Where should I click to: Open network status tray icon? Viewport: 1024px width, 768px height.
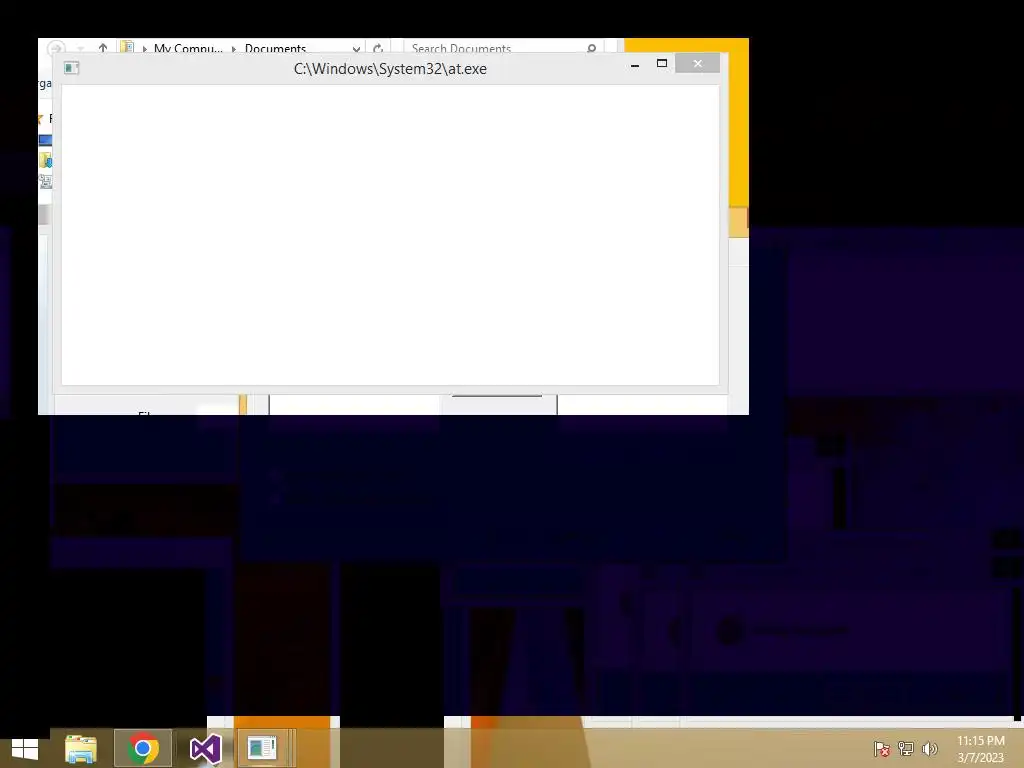[905, 748]
